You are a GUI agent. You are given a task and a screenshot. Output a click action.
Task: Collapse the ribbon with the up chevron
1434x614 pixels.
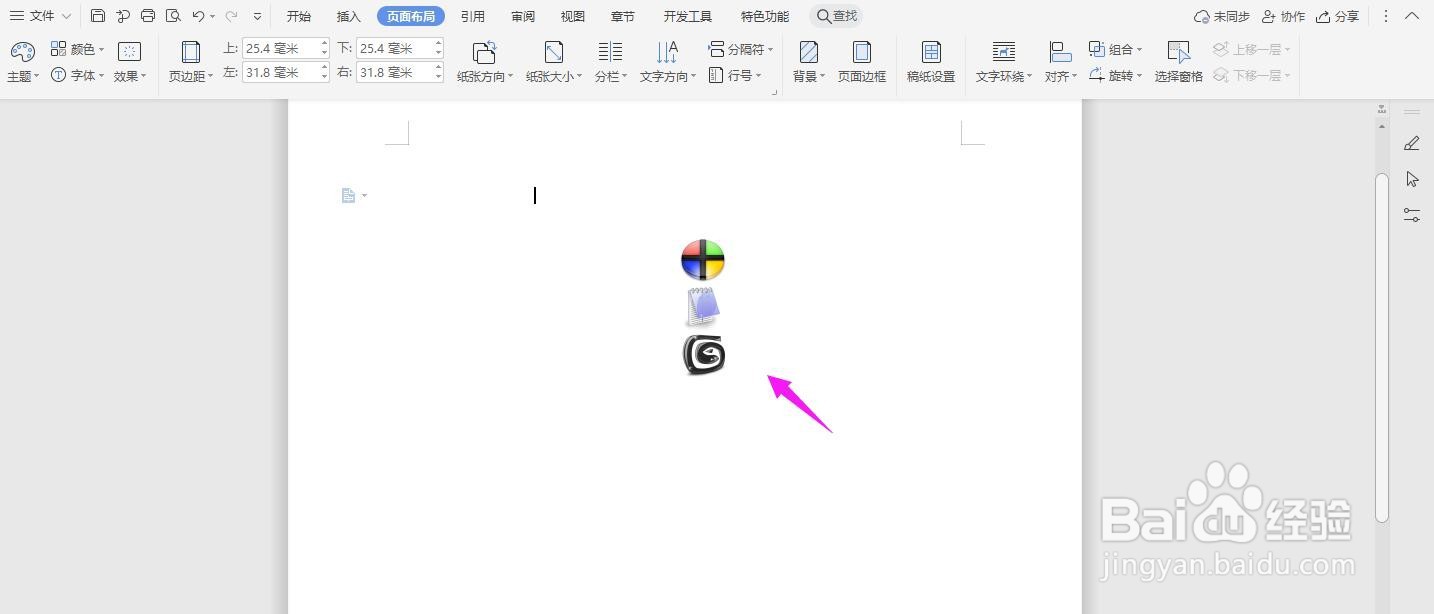point(1412,16)
